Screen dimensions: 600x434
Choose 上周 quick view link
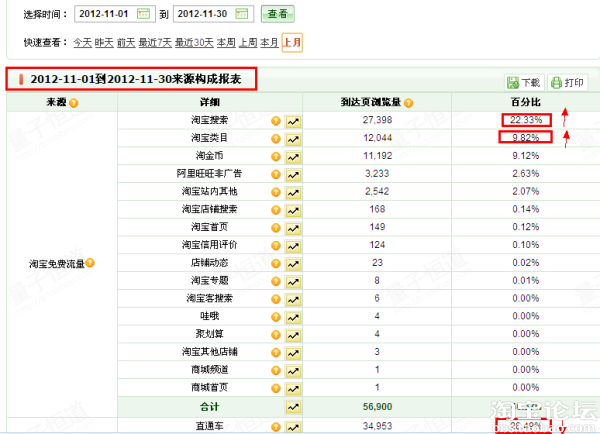(248, 42)
